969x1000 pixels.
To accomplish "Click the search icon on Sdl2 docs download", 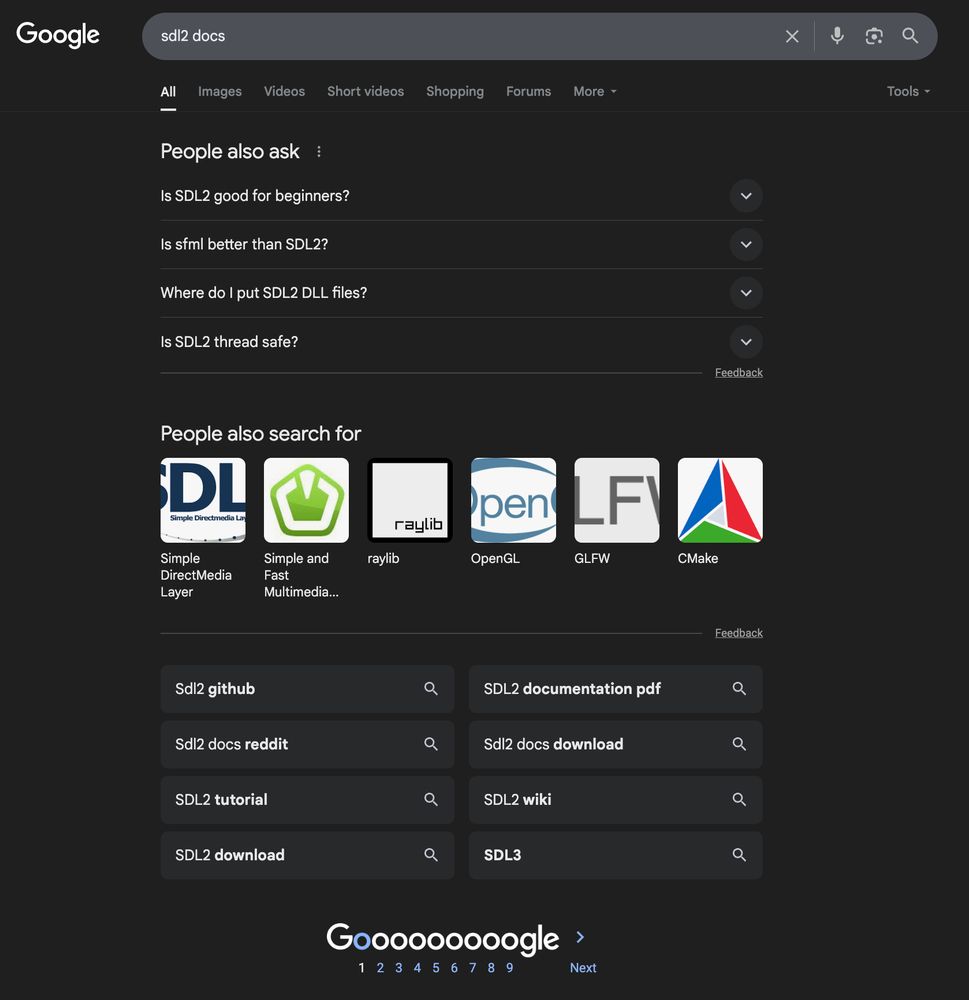I will click(739, 744).
